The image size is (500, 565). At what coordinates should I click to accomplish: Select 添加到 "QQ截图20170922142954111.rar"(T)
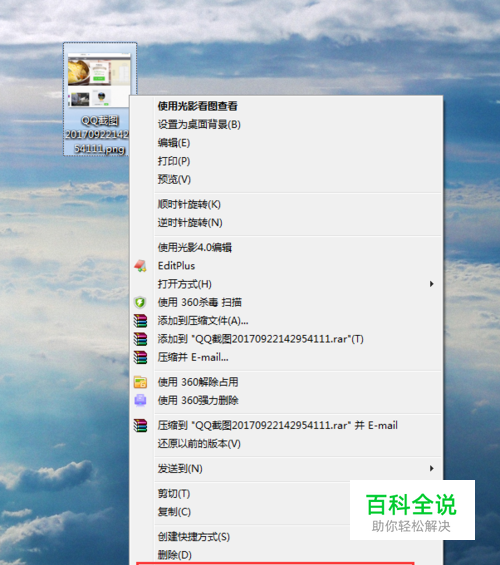(x=260, y=339)
